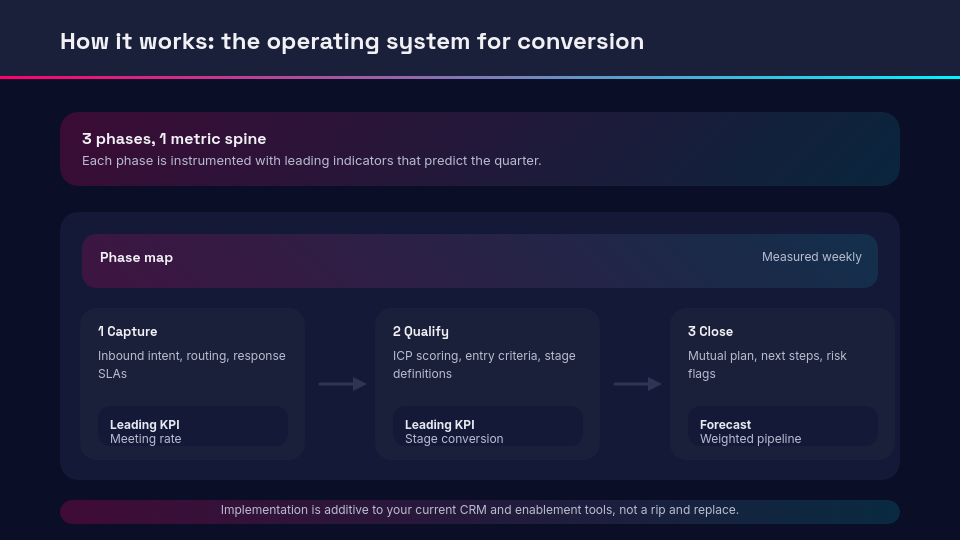
Task: Click the arrow between Qualify and Close
Action: pos(637,384)
